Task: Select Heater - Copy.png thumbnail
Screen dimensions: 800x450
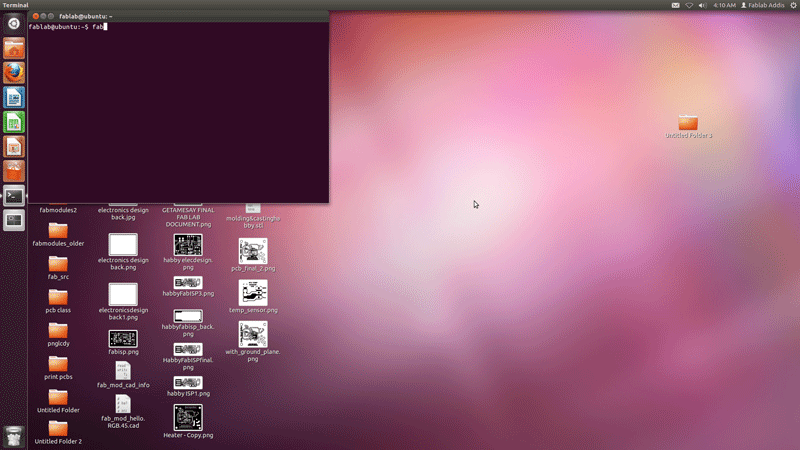Action: [188, 417]
